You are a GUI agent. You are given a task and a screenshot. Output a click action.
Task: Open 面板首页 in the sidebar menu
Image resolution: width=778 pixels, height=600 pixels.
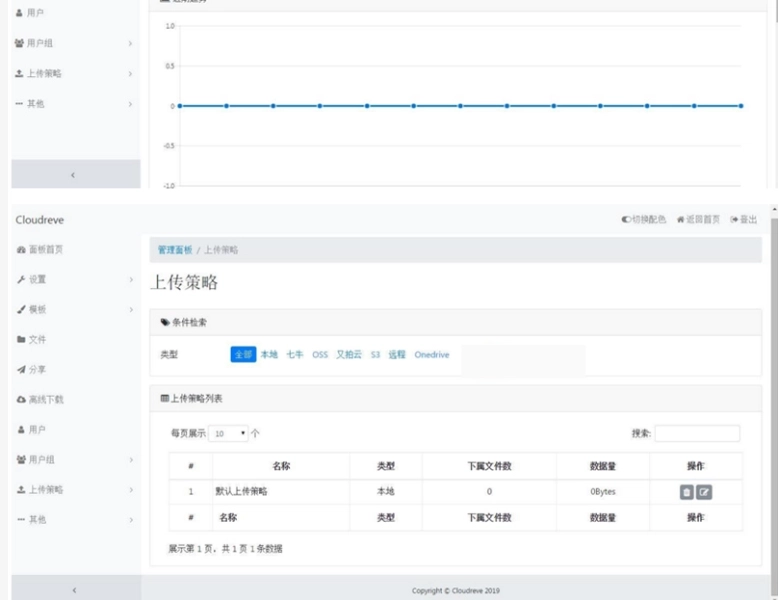[x=46, y=250]
